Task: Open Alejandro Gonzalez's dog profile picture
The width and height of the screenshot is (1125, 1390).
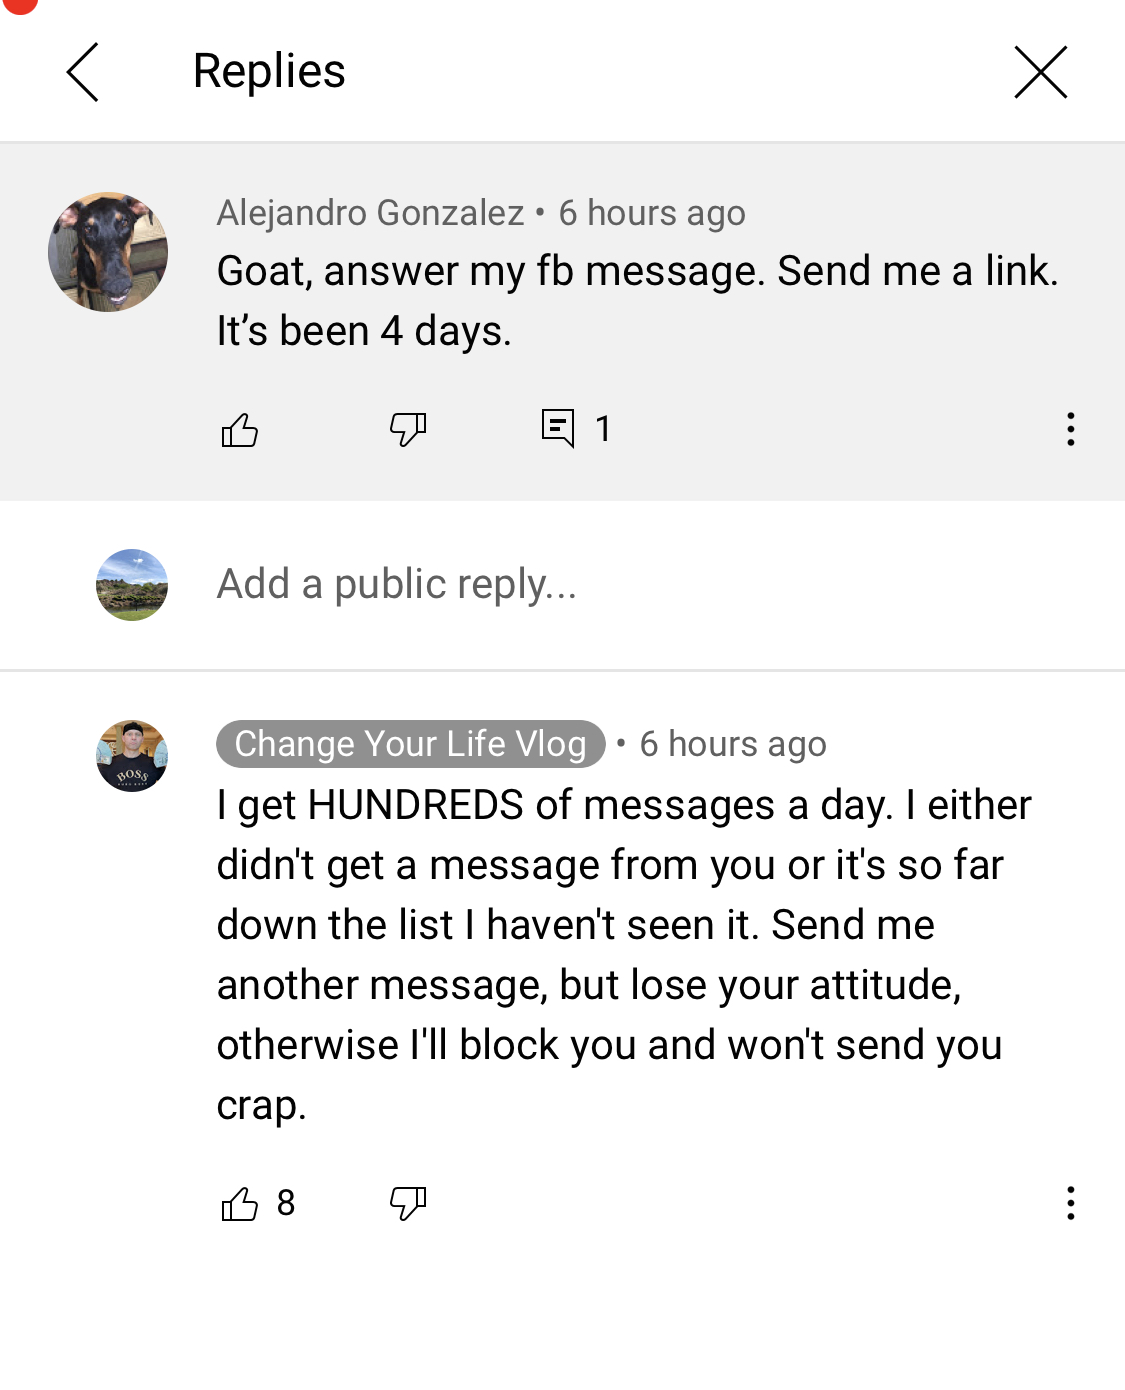Action: (108, 252)
